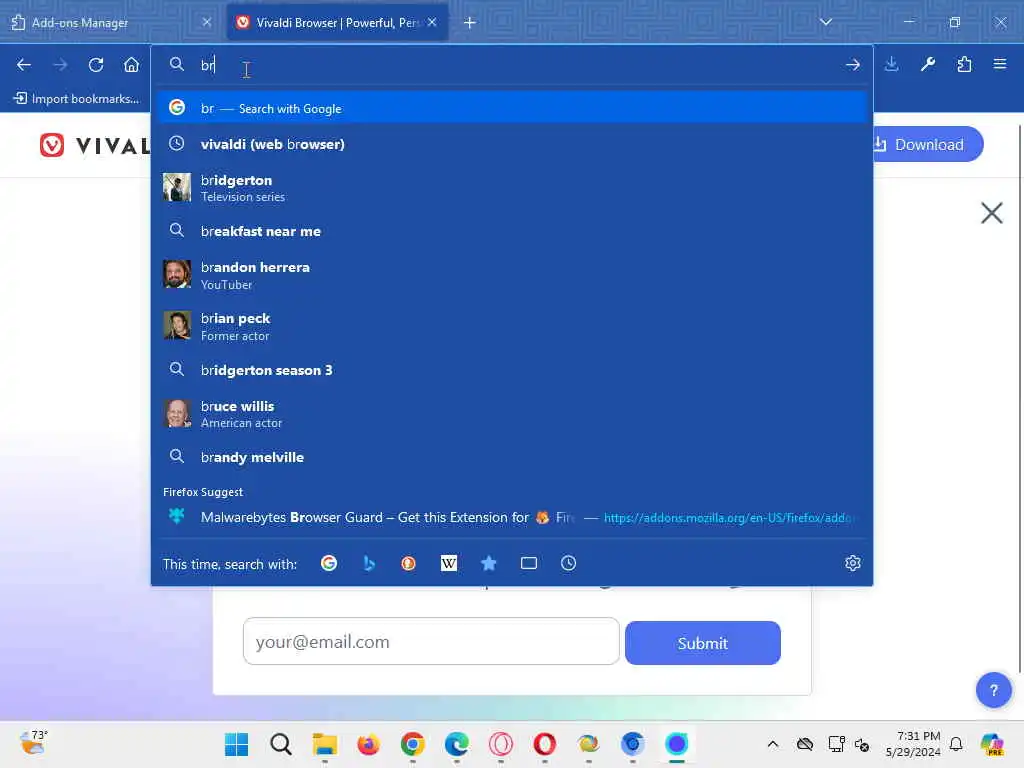The width and height of the screenshot is (1024, 768).
Task: Open the Copilot preview icon in the tray
Action: tap(992, 744)
